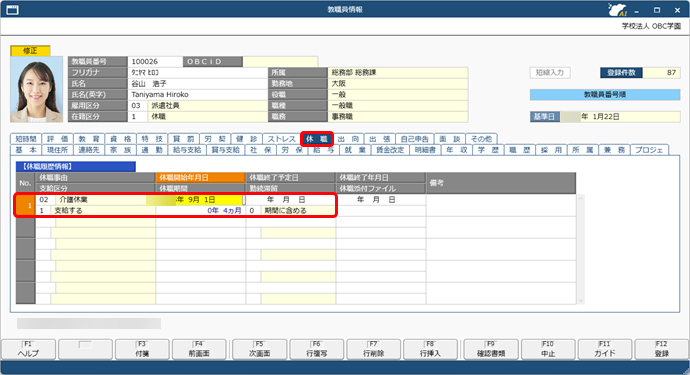690x375 pixels.
Task: Select the 労契 tab
Action: pos(215,139)
